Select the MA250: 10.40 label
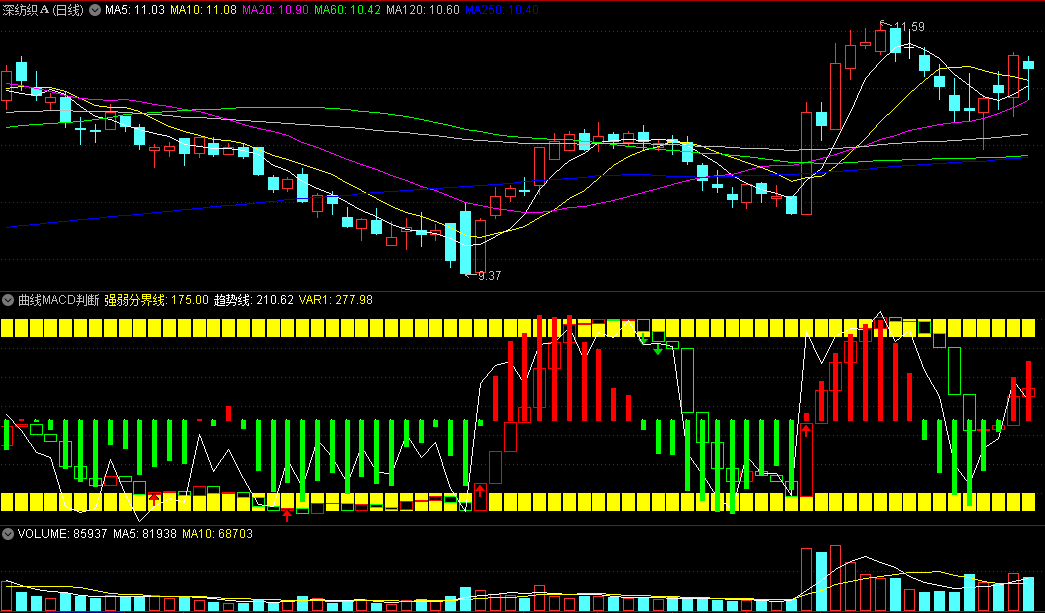 tap(502, 10)
